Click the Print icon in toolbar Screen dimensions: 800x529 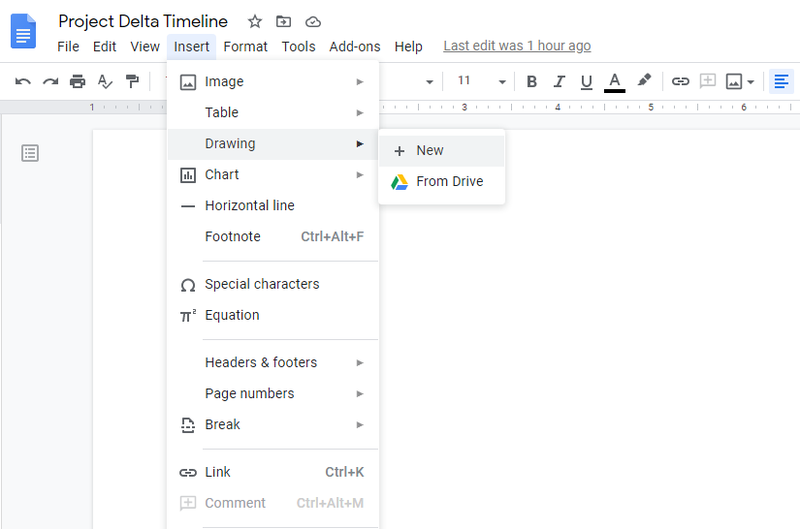(x=78, y=81)
